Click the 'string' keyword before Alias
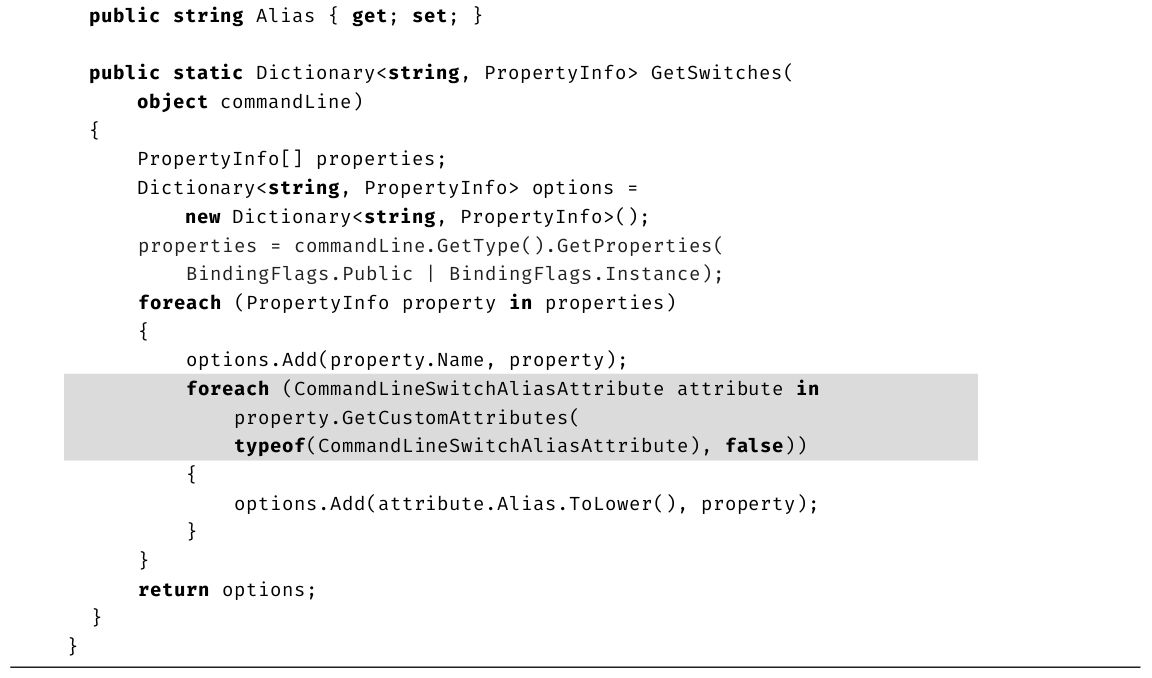Viewport: 1152px width, 678px height. [x=208, y=16]
